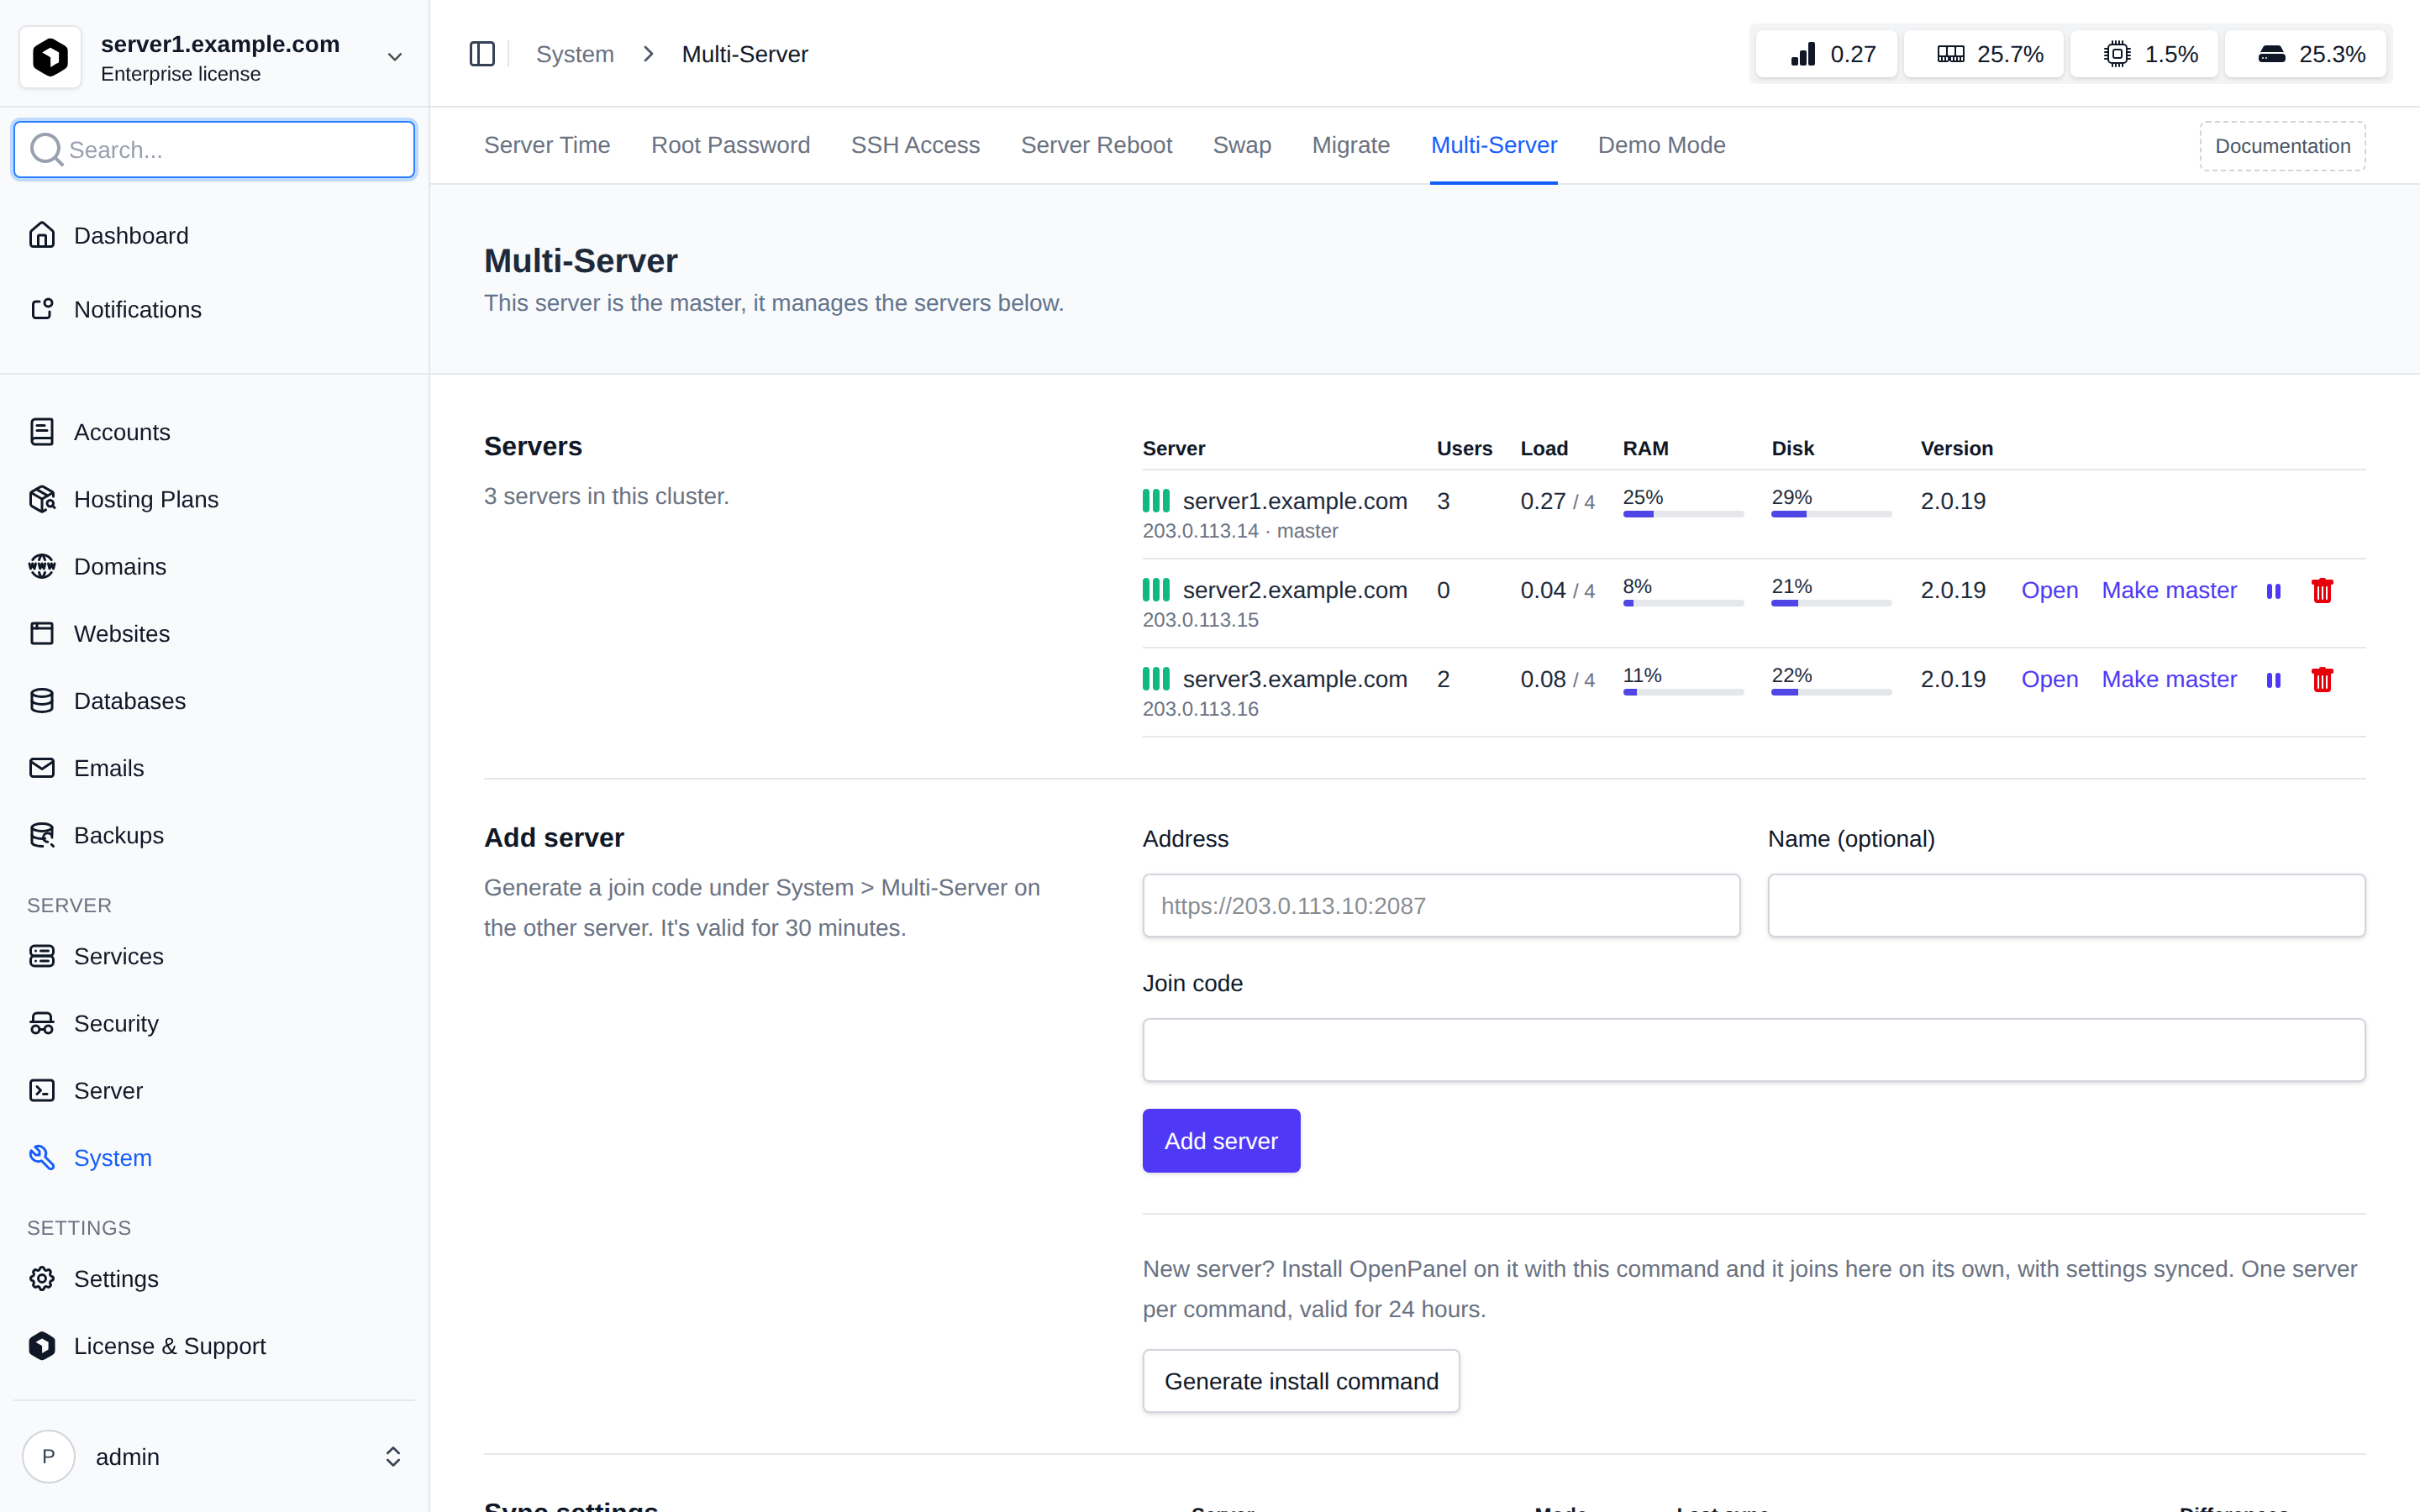
Task: Switch to the SSH Access tab
Action: point(915,145)
